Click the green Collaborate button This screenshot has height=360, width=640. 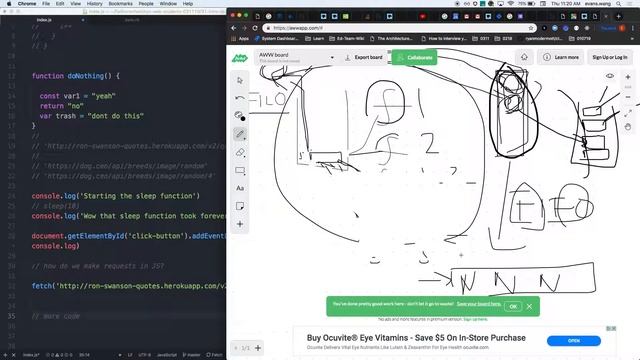pos(415,58)
